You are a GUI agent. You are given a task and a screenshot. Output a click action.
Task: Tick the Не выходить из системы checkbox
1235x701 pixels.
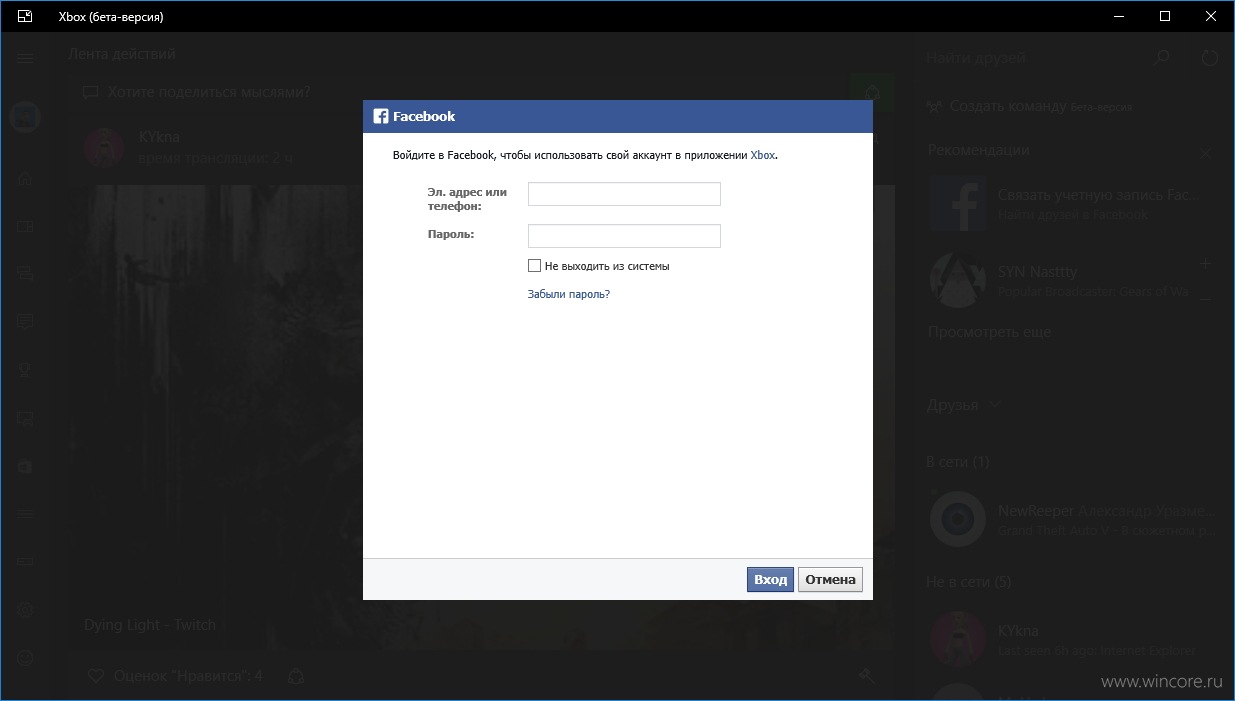pos(534,266)
